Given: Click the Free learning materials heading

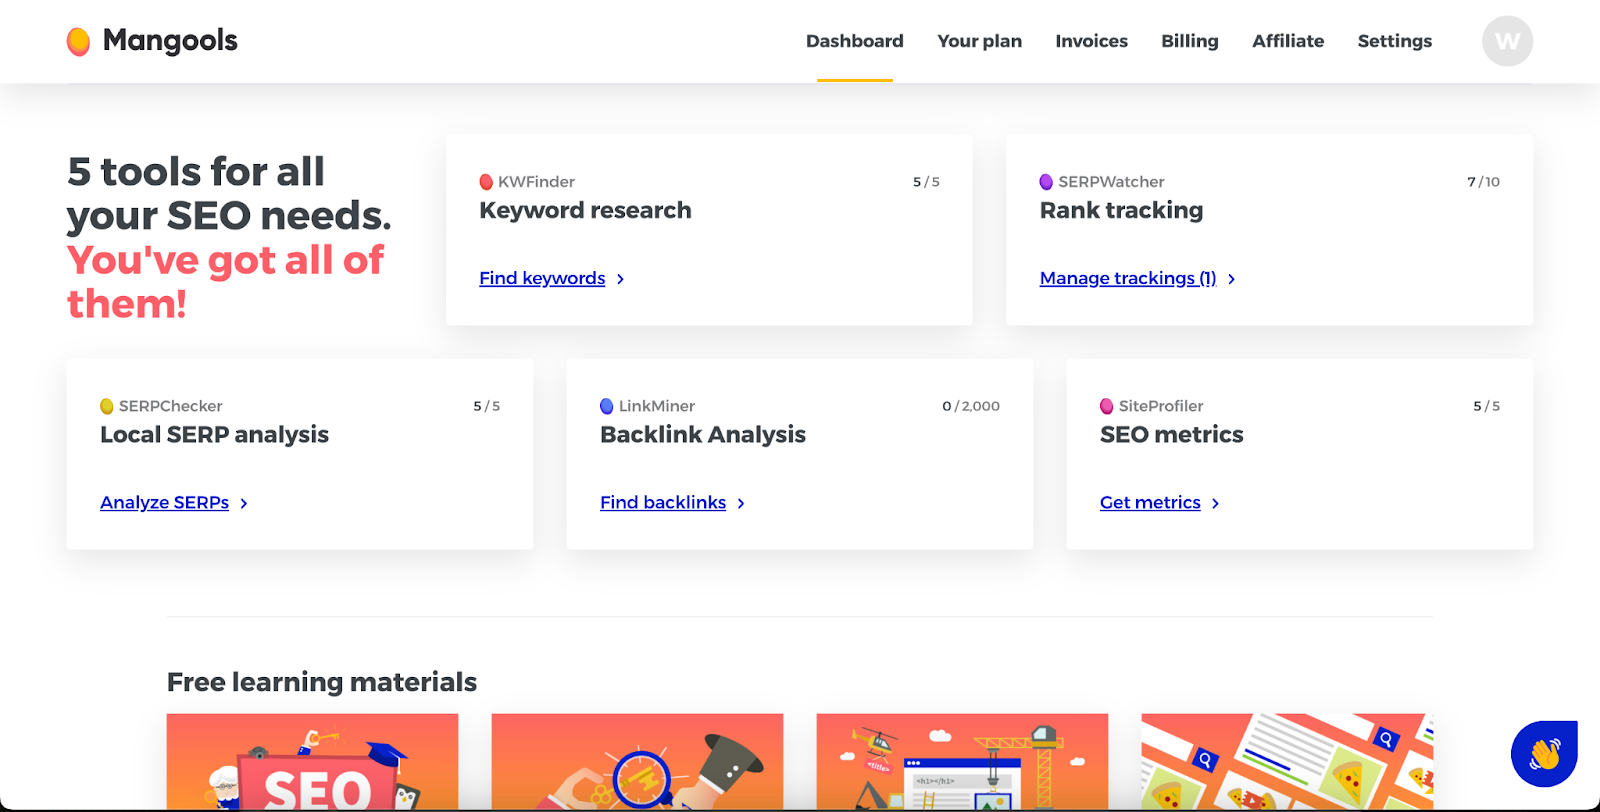Looking at the screenshot, I should click(322, 682).
